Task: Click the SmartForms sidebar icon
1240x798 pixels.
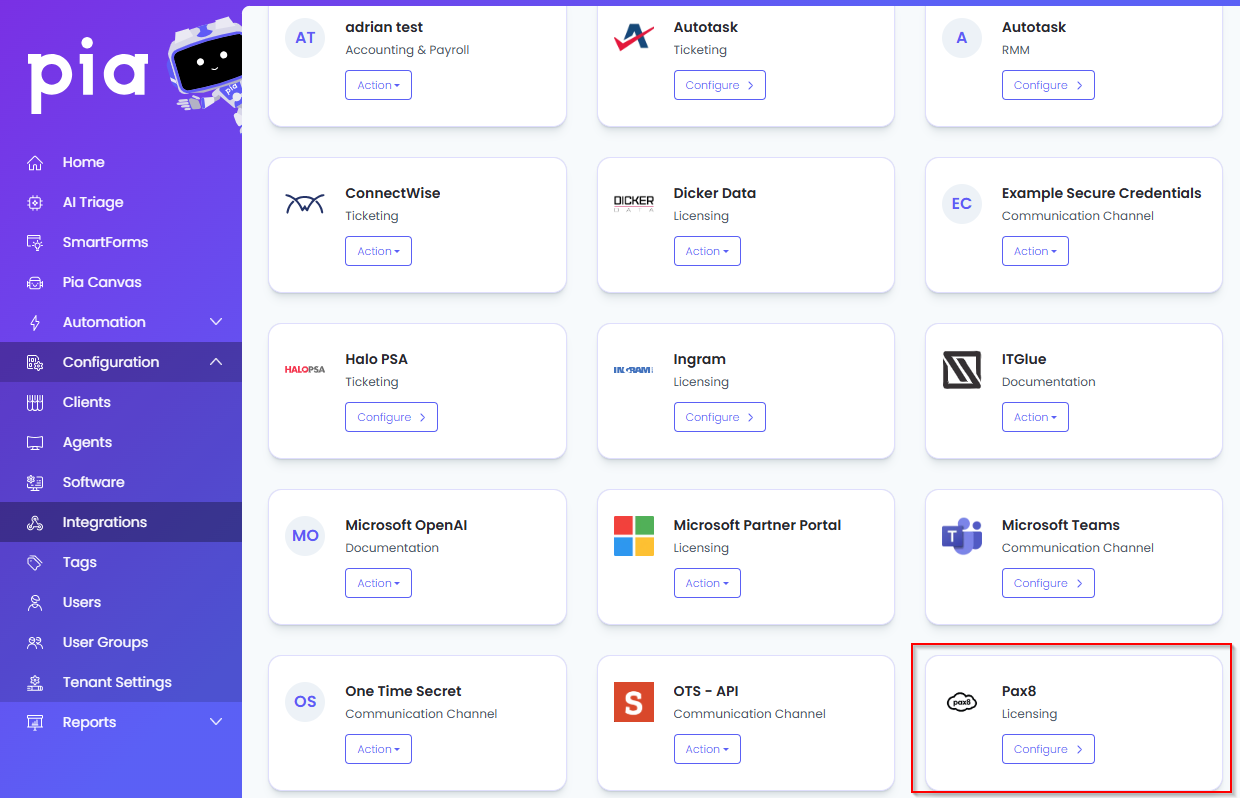Action: [x=35, y=242]
